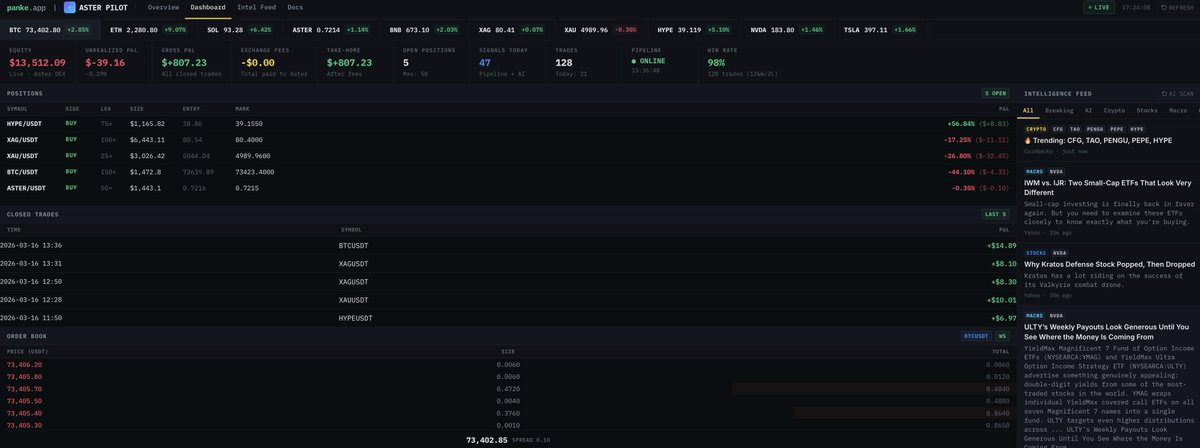Click the BTCUSDT closed trade row
Viewport: 1200px width, 448px height.
pyautogui.click(x=508, y=245)
